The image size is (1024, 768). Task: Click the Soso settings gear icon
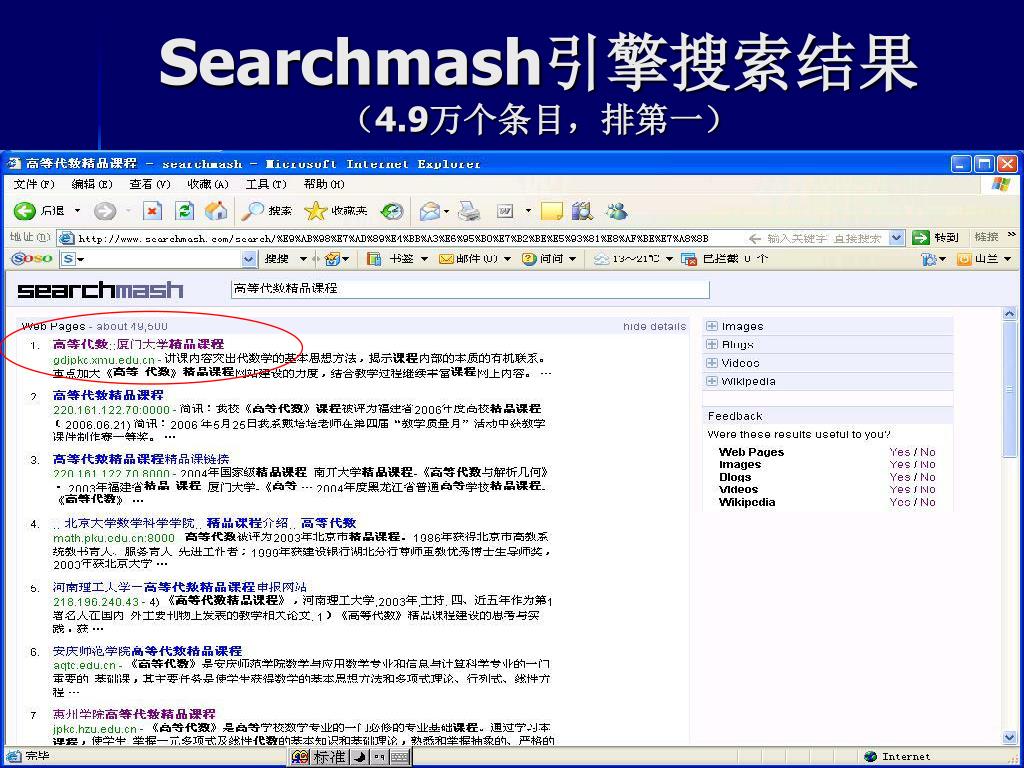pyautogui.click(x=929, y=259)
